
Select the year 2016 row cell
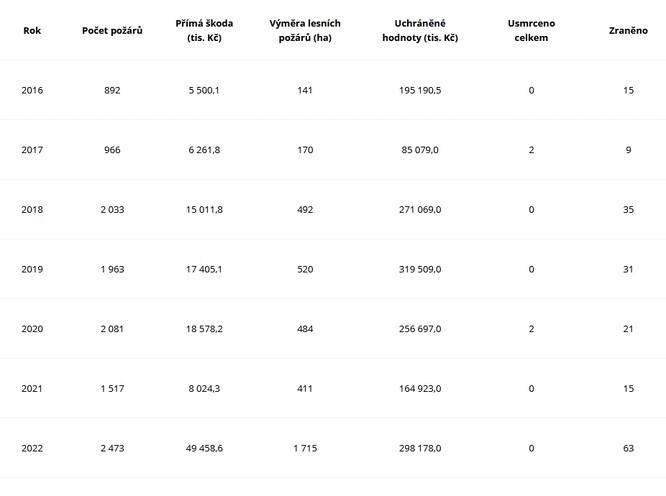(32, 90)
